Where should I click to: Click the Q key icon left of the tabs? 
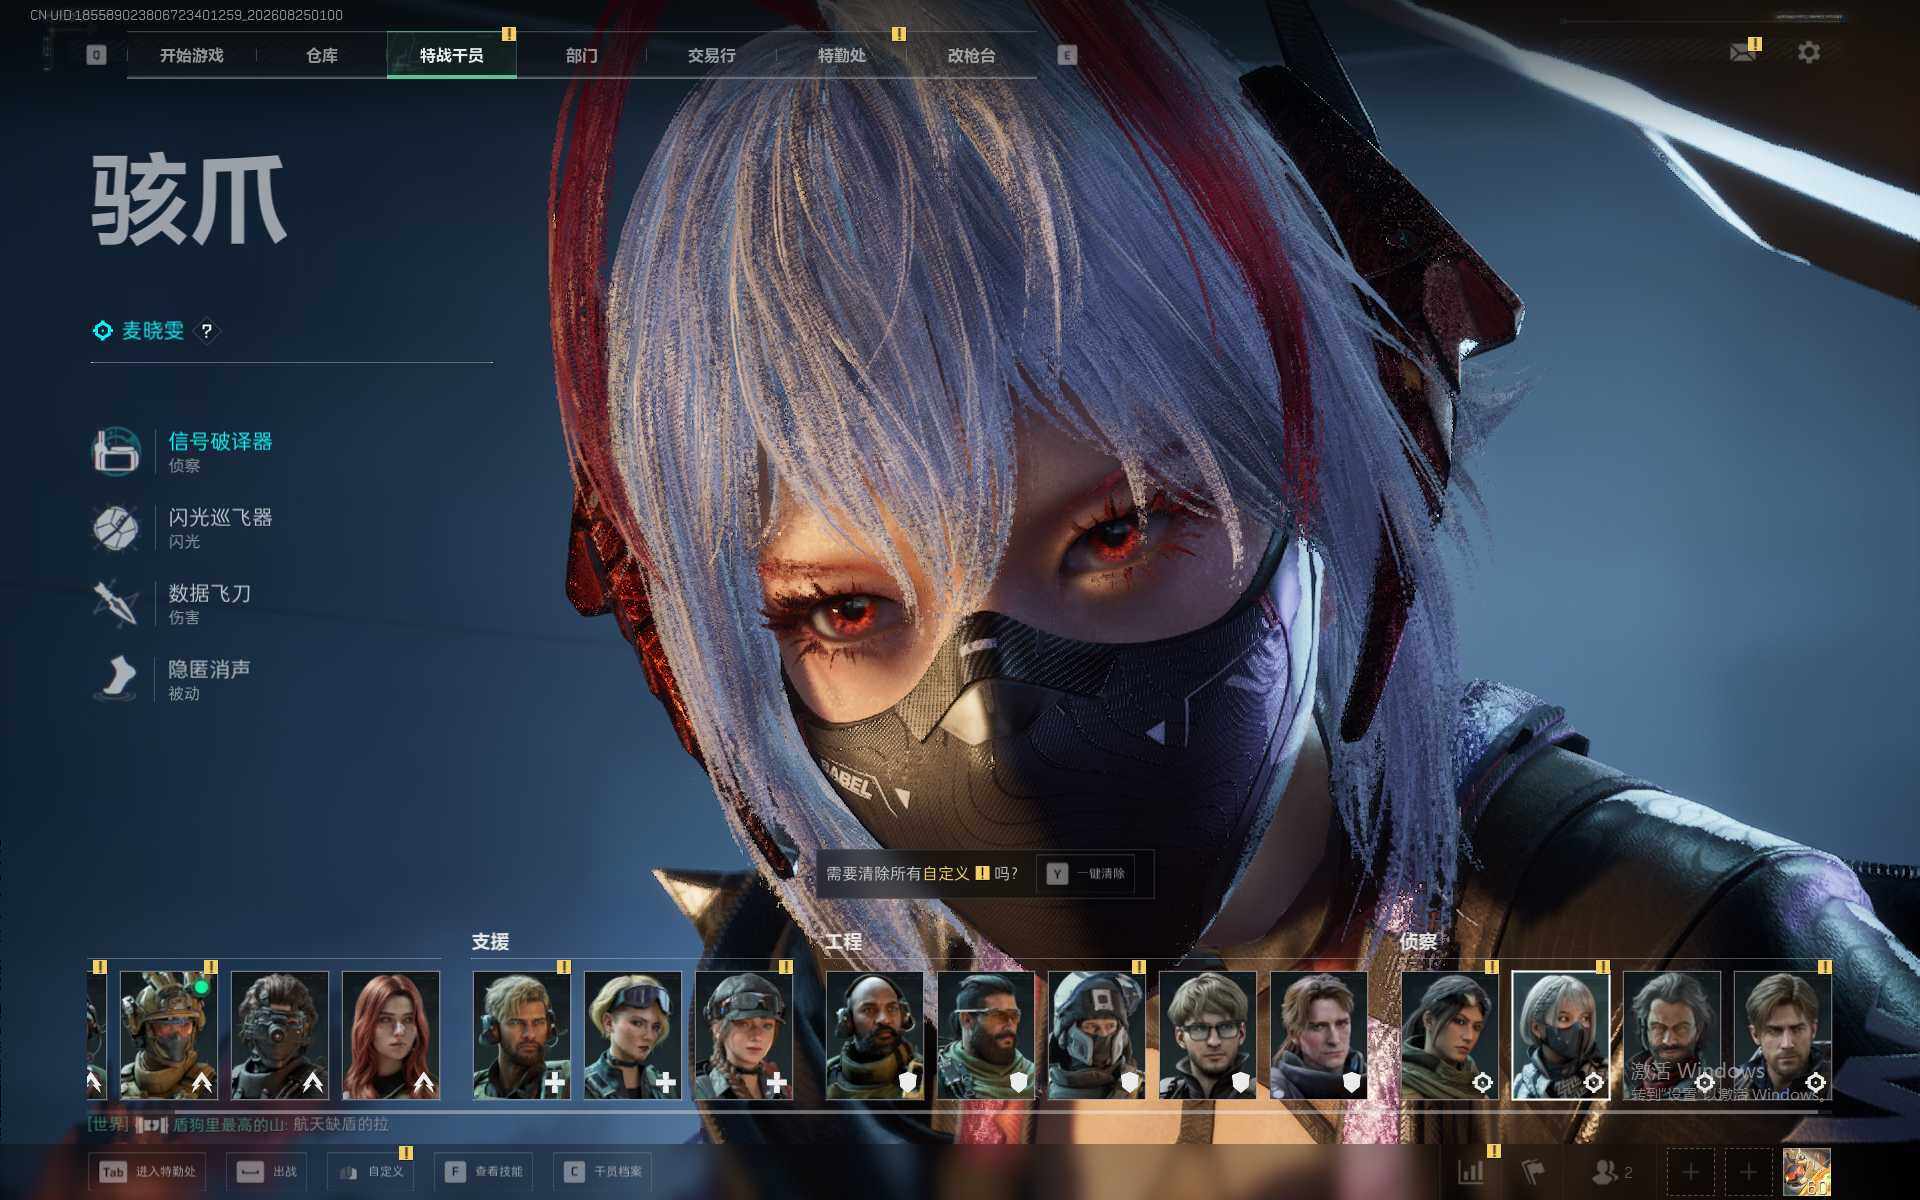coord(96,55)
